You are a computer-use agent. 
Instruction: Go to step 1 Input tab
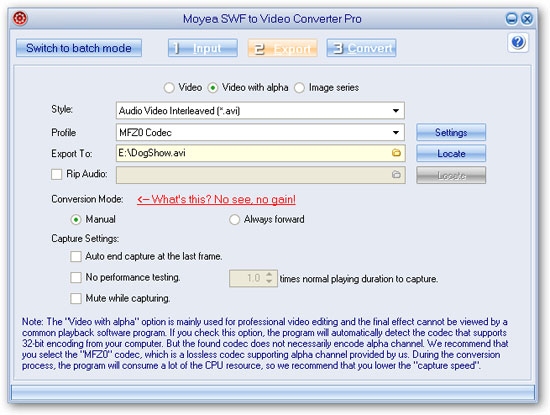(x=203, y=48)
